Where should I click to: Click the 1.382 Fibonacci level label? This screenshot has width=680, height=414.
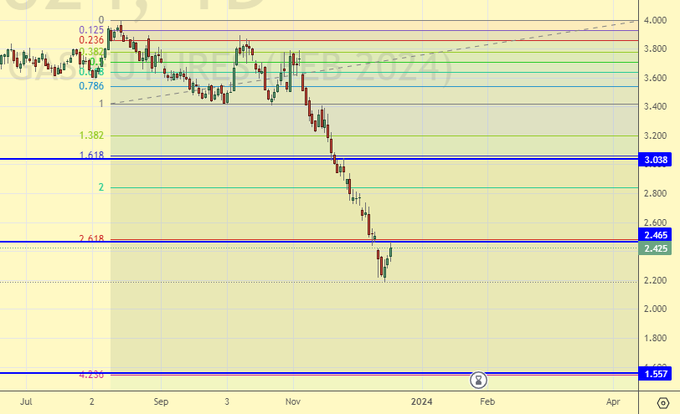tap(91, 135)
